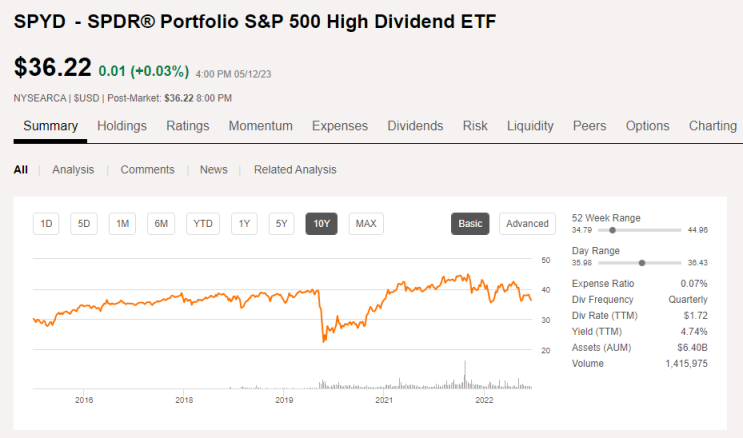Choose the YTD chart range

point(203,224)
